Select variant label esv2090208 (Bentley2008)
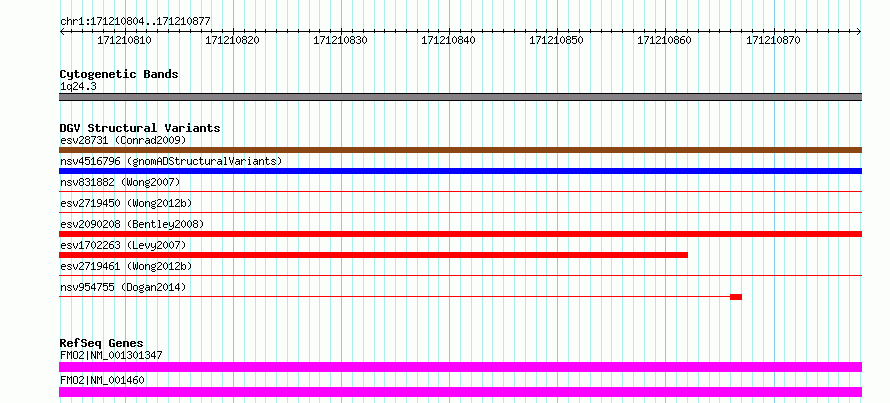 pyautogui.click(x=131, y=224)
